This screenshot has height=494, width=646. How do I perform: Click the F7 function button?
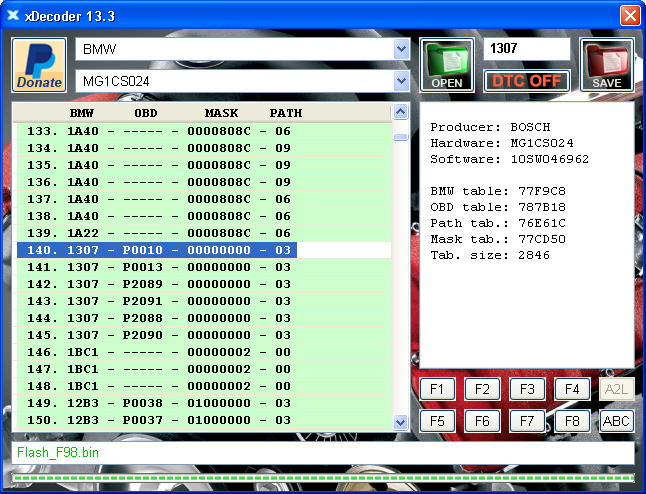pyautogui.click(x=527, y=421)
